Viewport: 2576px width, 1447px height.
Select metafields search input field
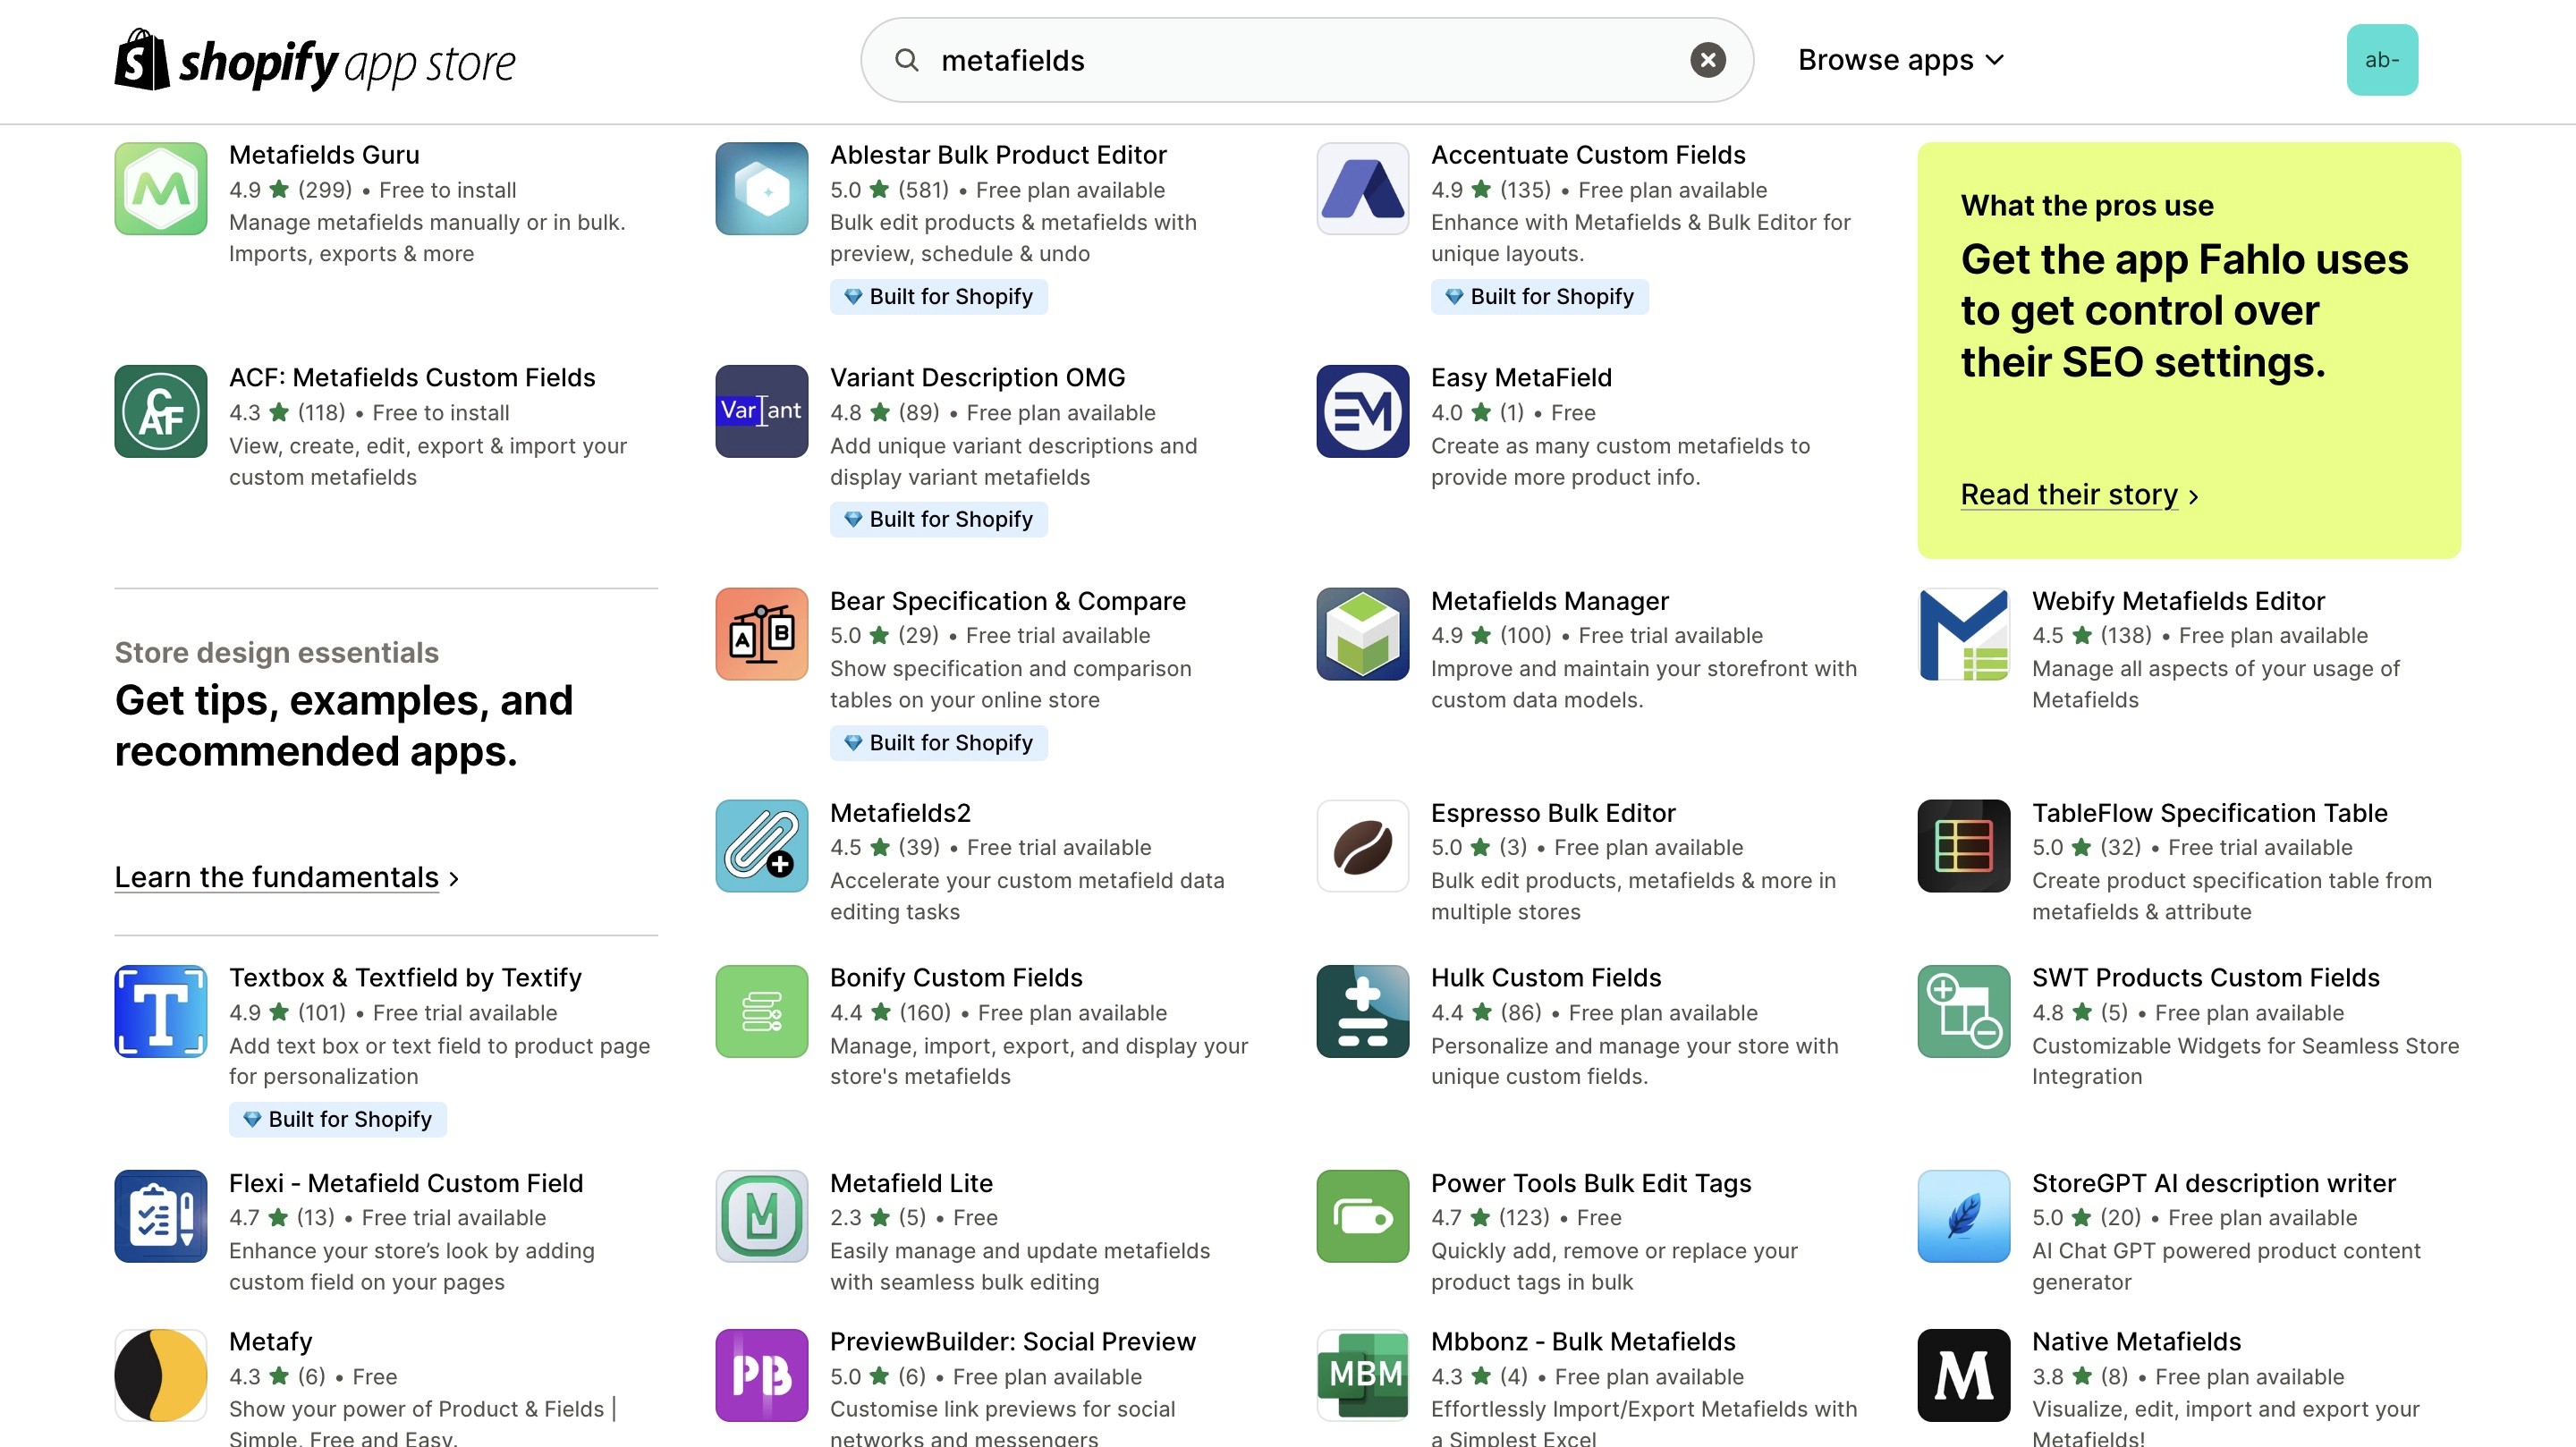1308,58
